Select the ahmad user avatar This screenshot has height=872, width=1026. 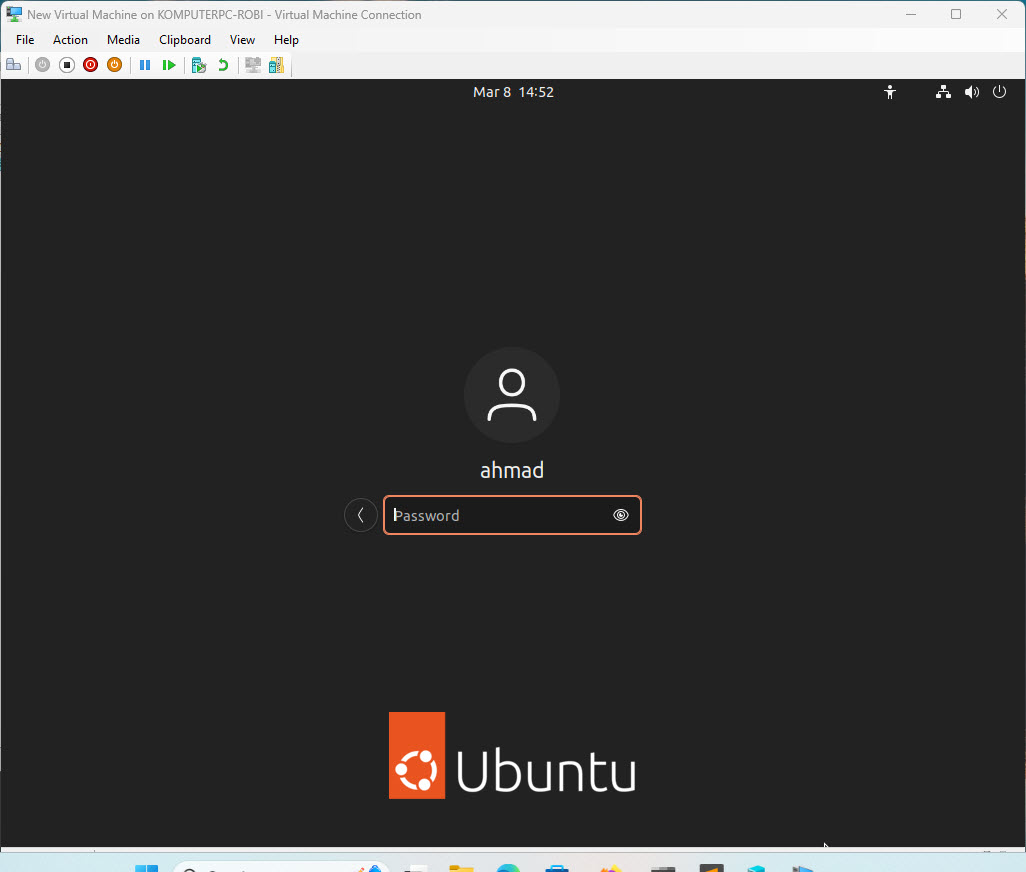point(511,394)
